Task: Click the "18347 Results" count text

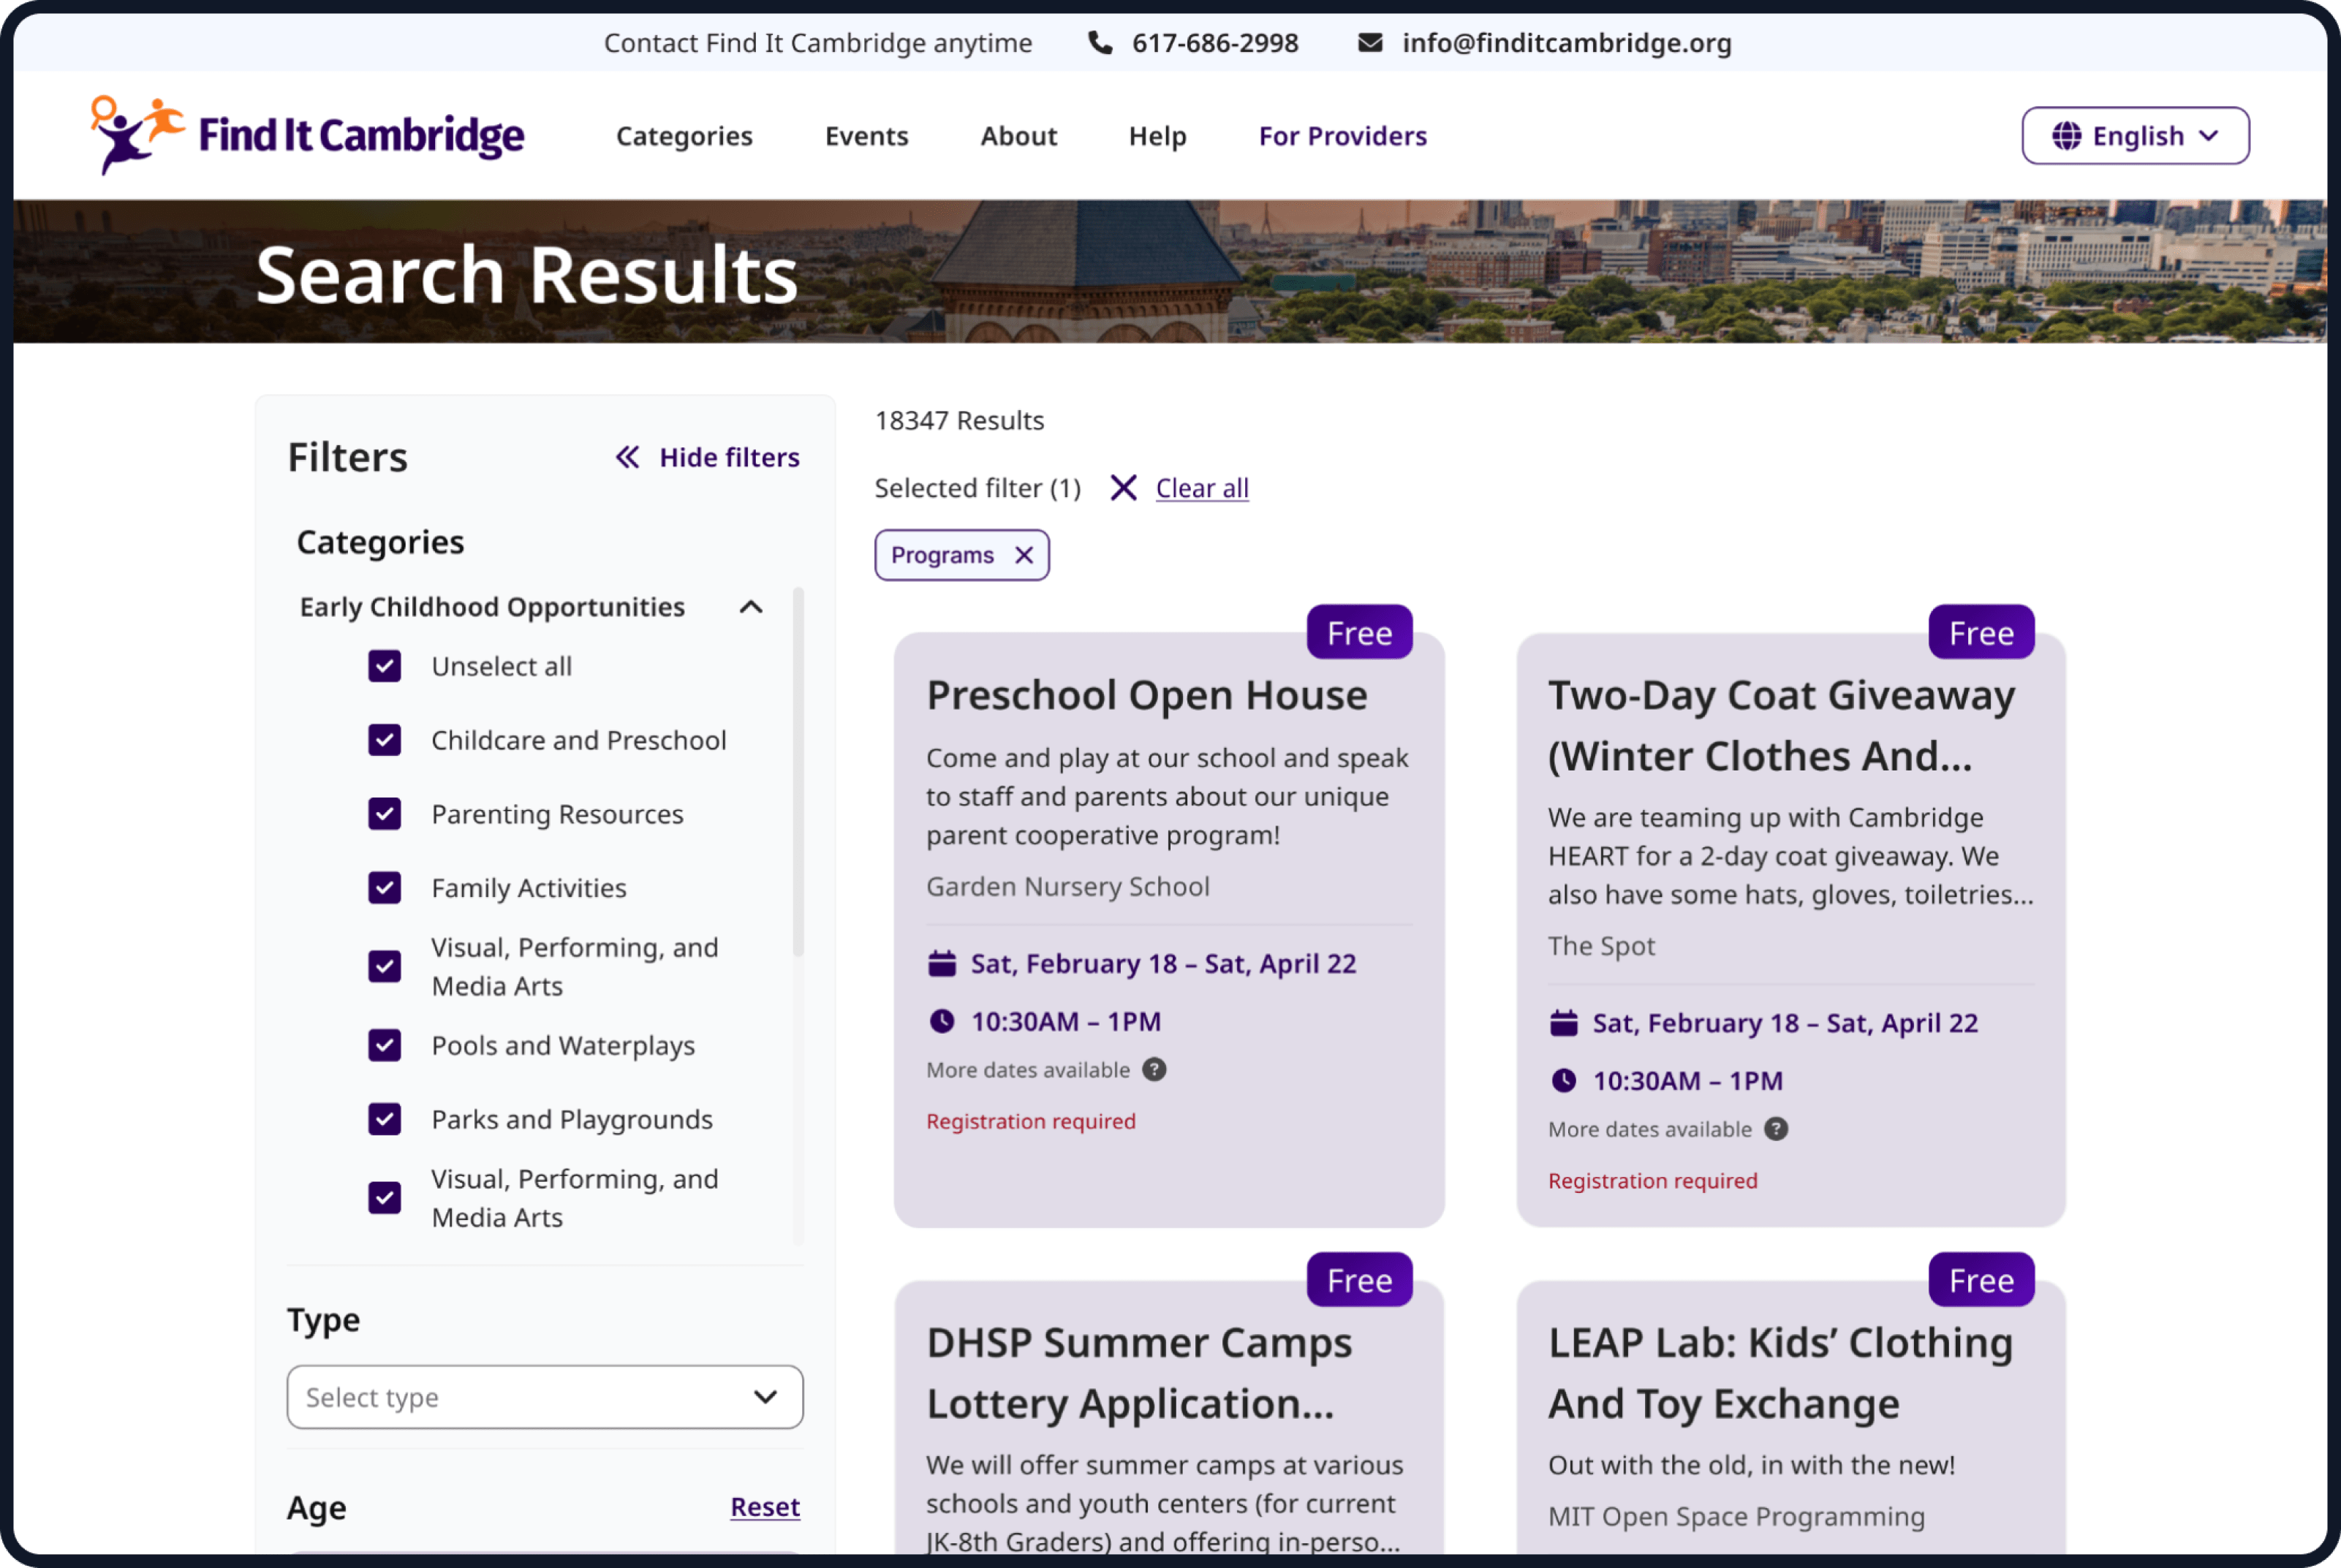Action: point(959,420)
